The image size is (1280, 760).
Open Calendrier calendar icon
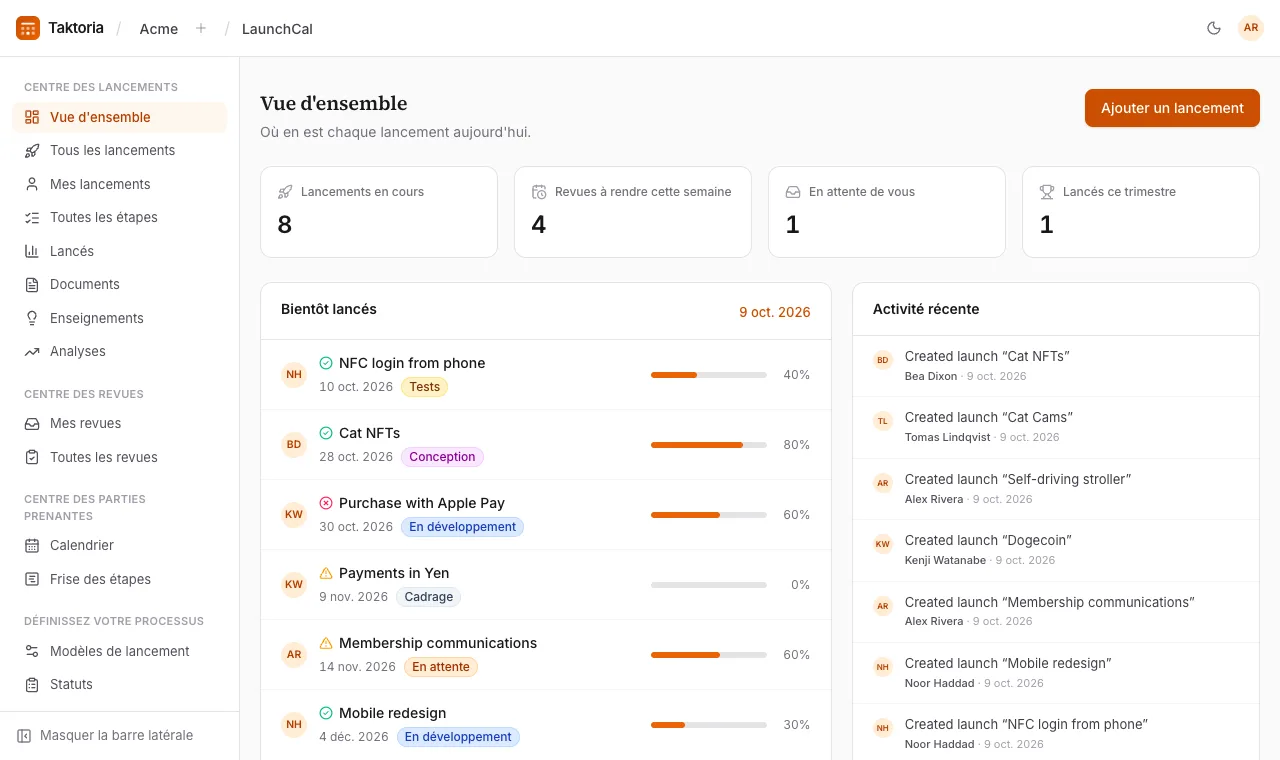click(32, 545)
